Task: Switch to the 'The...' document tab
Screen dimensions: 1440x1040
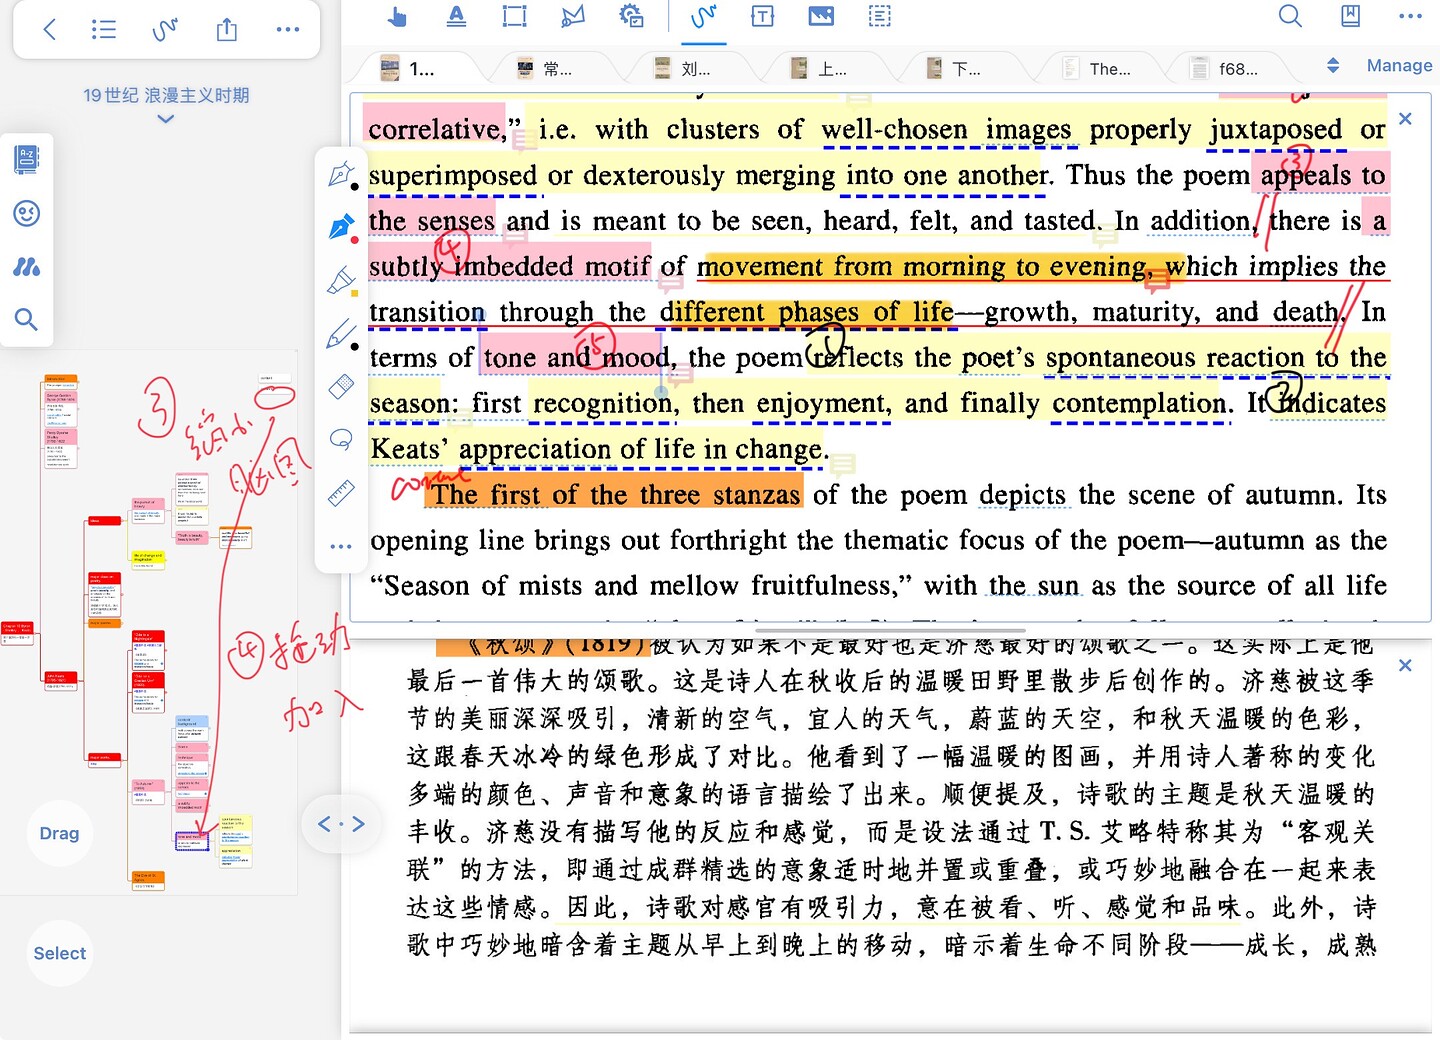Action: pos(1097,68)
